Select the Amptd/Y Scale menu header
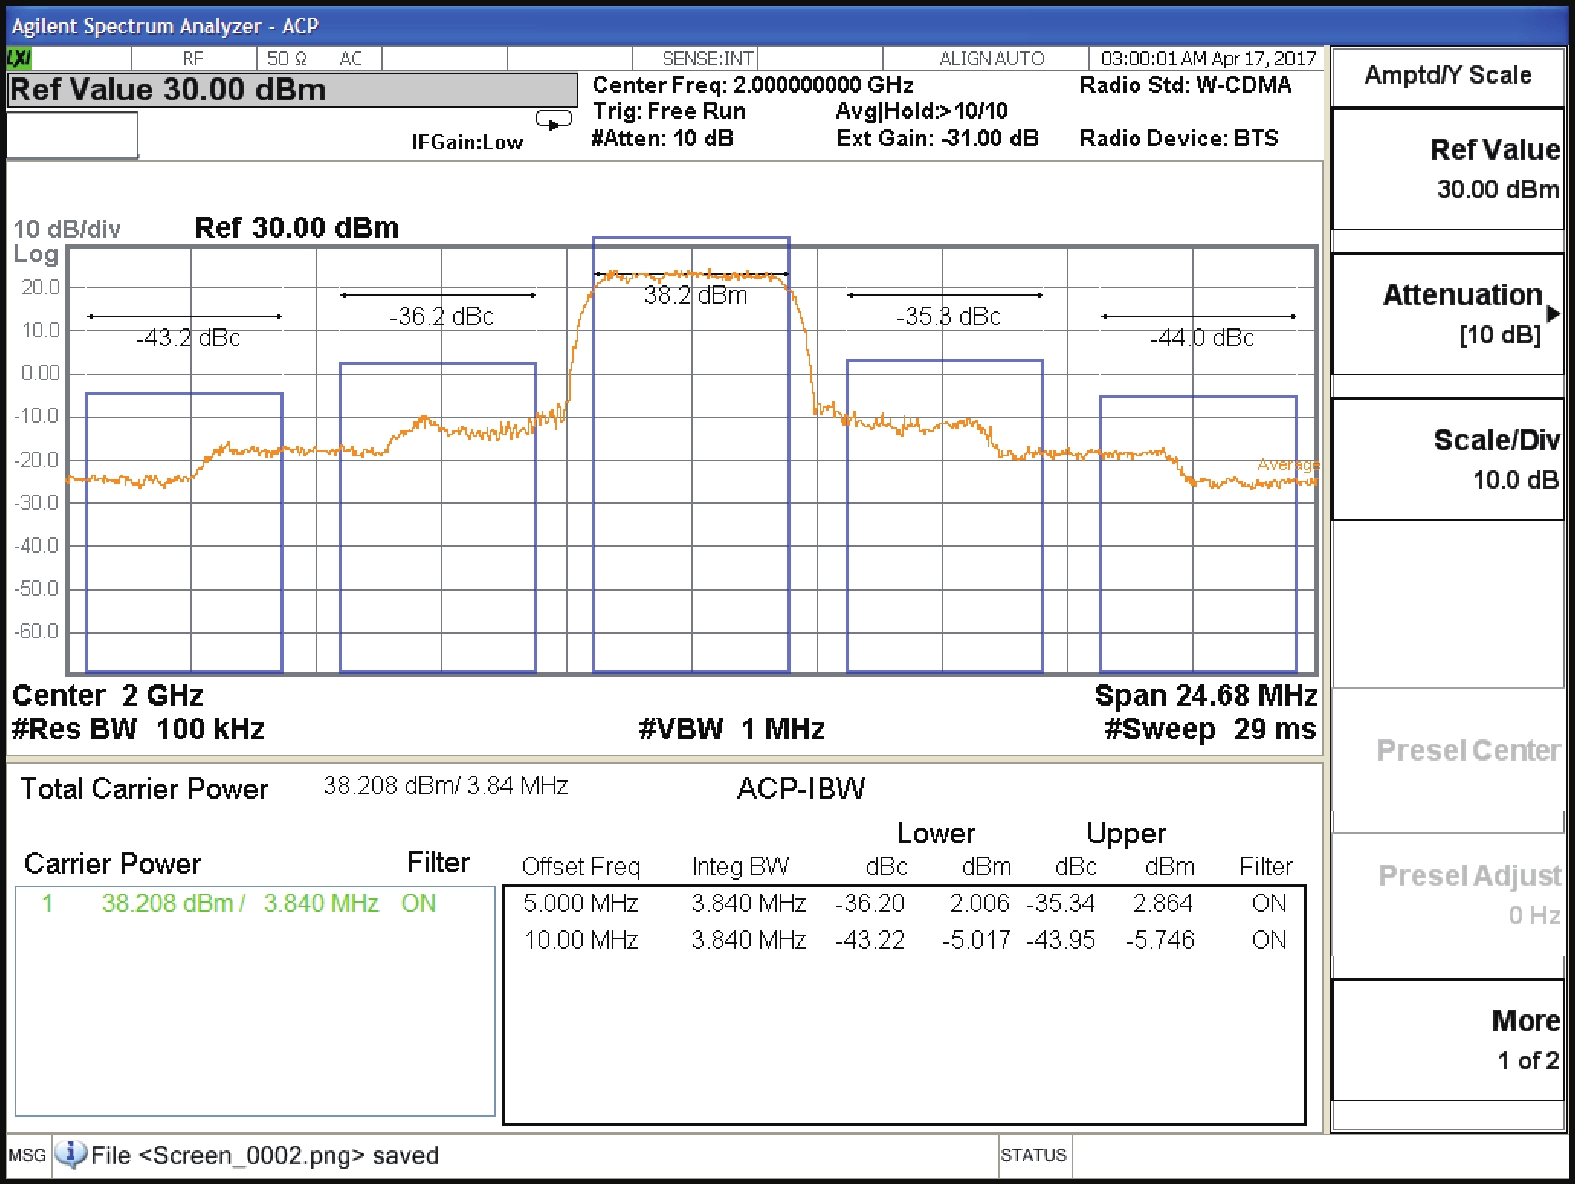Screen dimensions: 1575x1184 tap(1447, 76)
